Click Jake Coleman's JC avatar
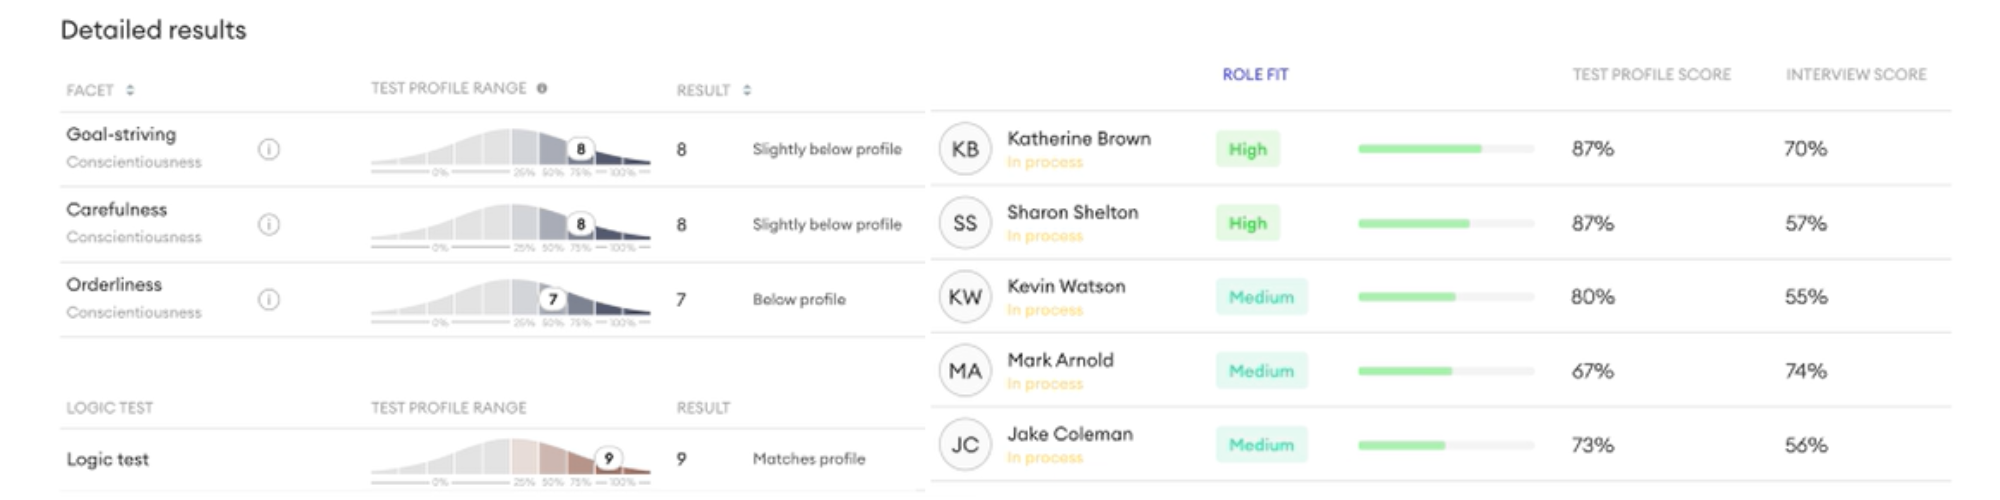Screen dimensions: 2000x500 coord(965,445)
